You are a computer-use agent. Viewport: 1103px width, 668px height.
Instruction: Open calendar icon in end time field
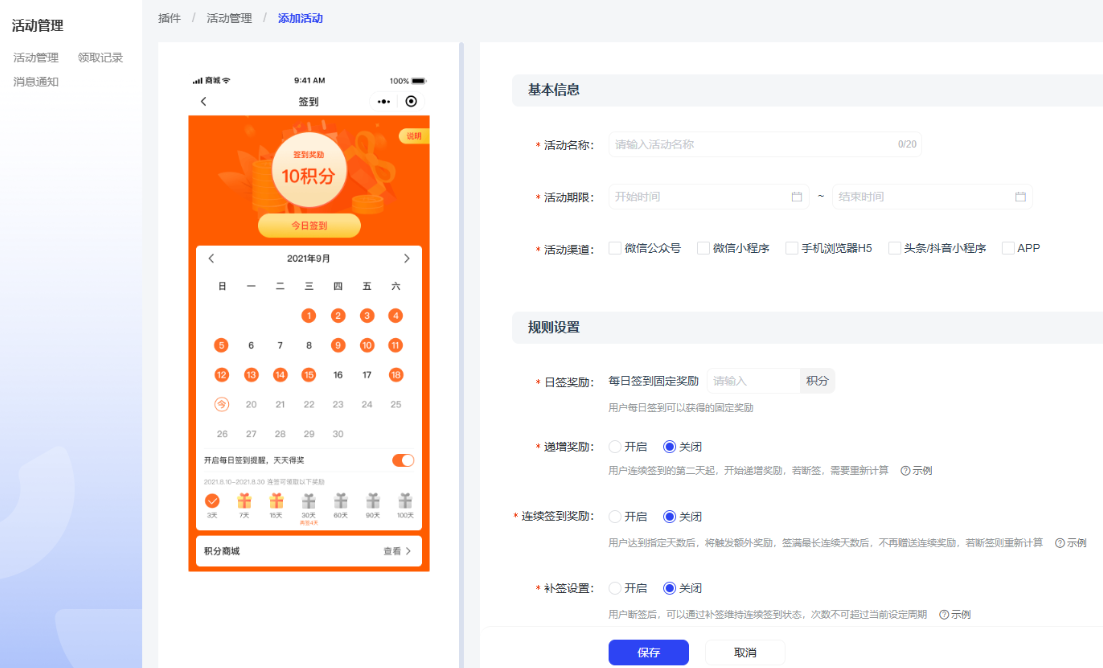(1020, 197)
